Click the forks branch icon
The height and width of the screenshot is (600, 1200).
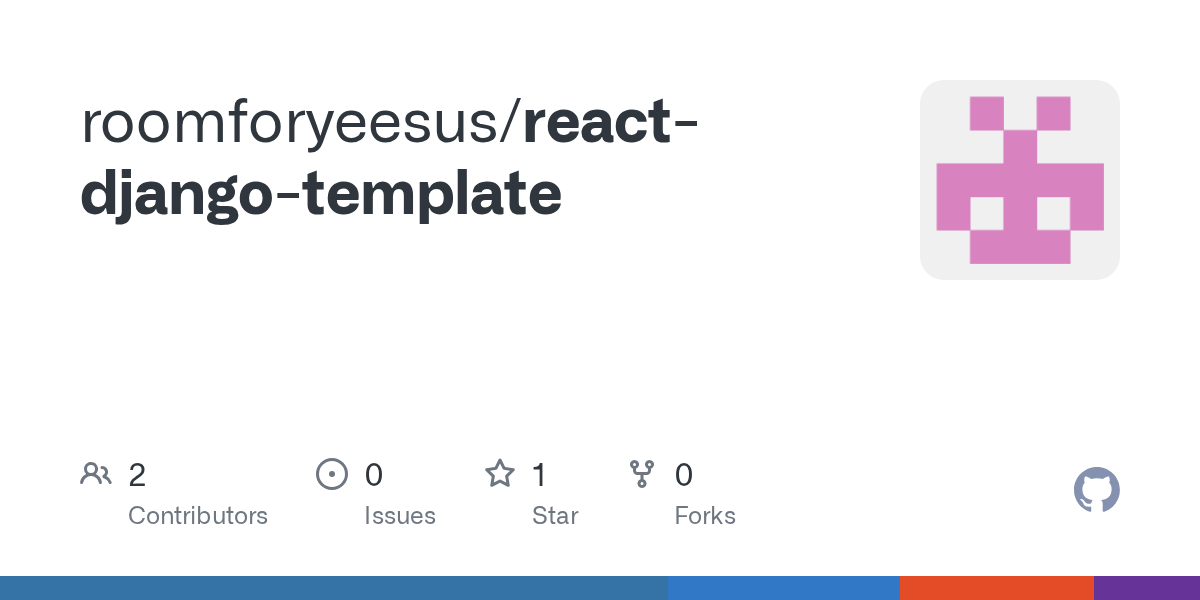pos(641,474)
